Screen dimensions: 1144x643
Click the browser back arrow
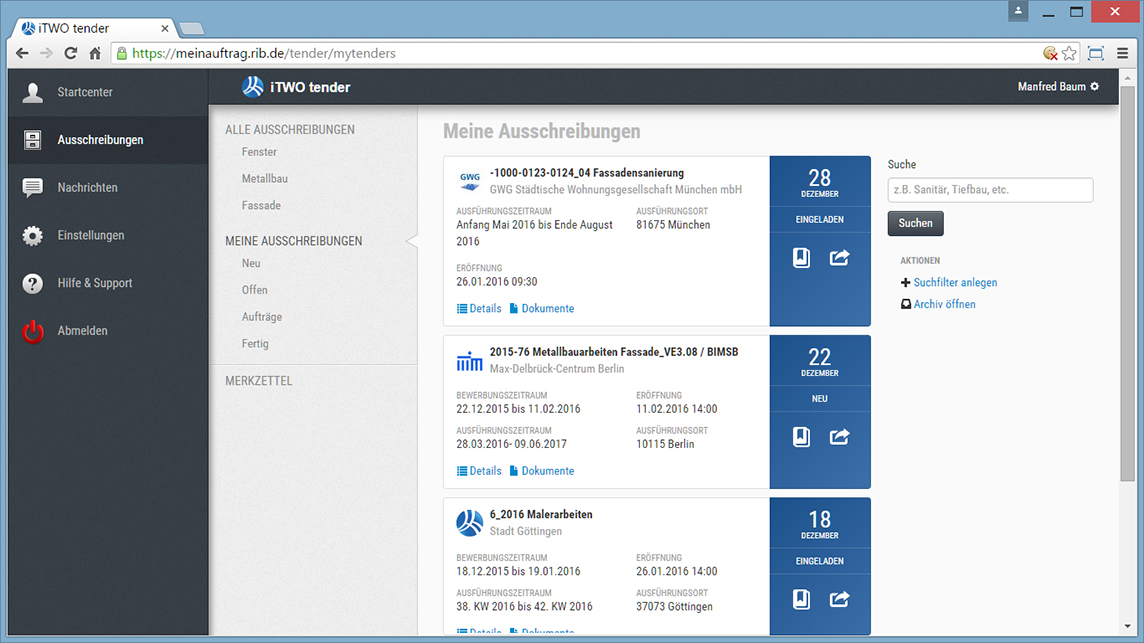click(x=22, y=53)
